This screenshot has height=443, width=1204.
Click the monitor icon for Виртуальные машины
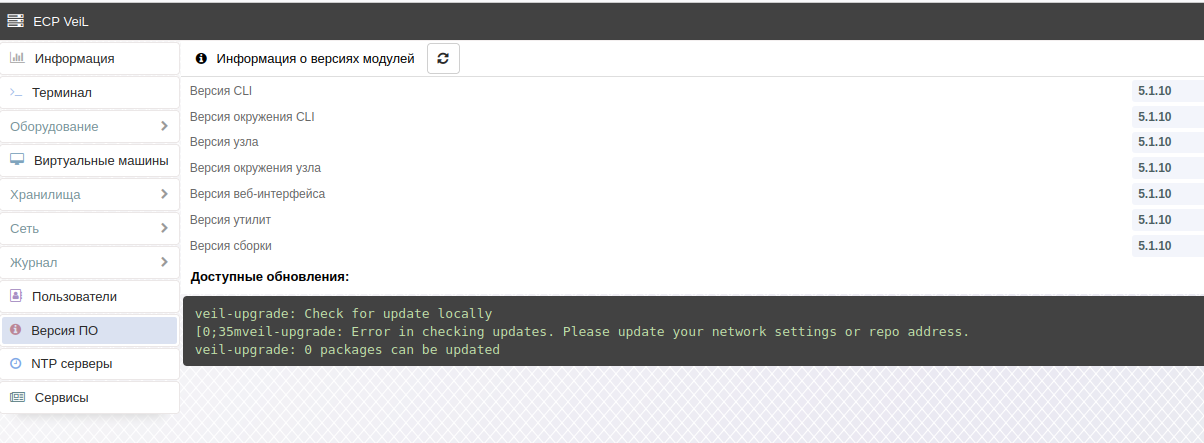tap(17, 160)
